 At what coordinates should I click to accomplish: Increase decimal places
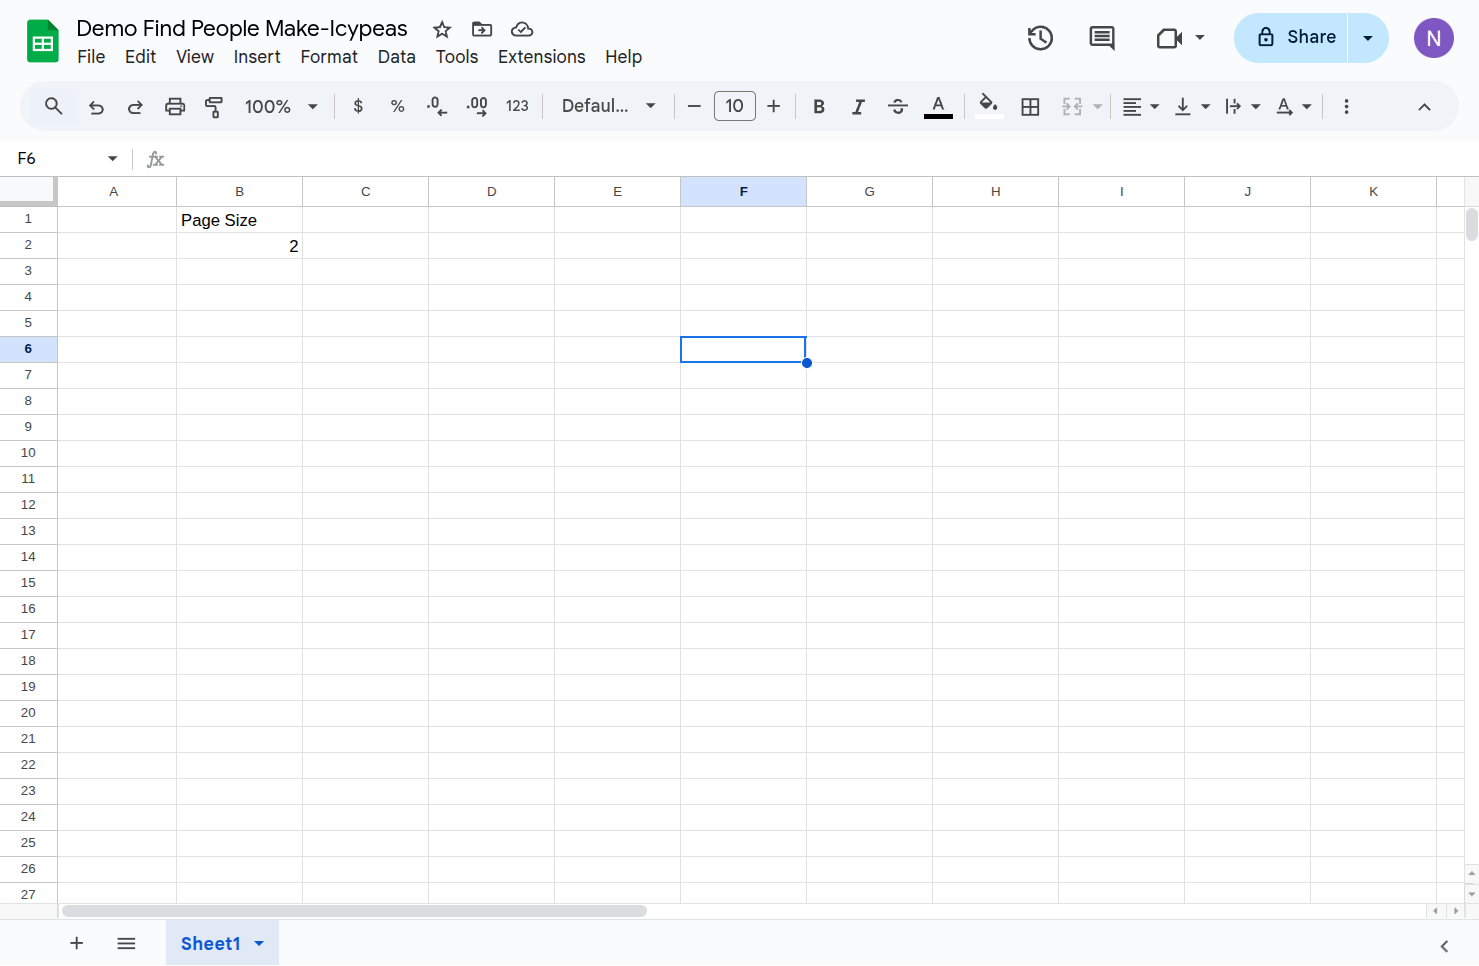477,106
